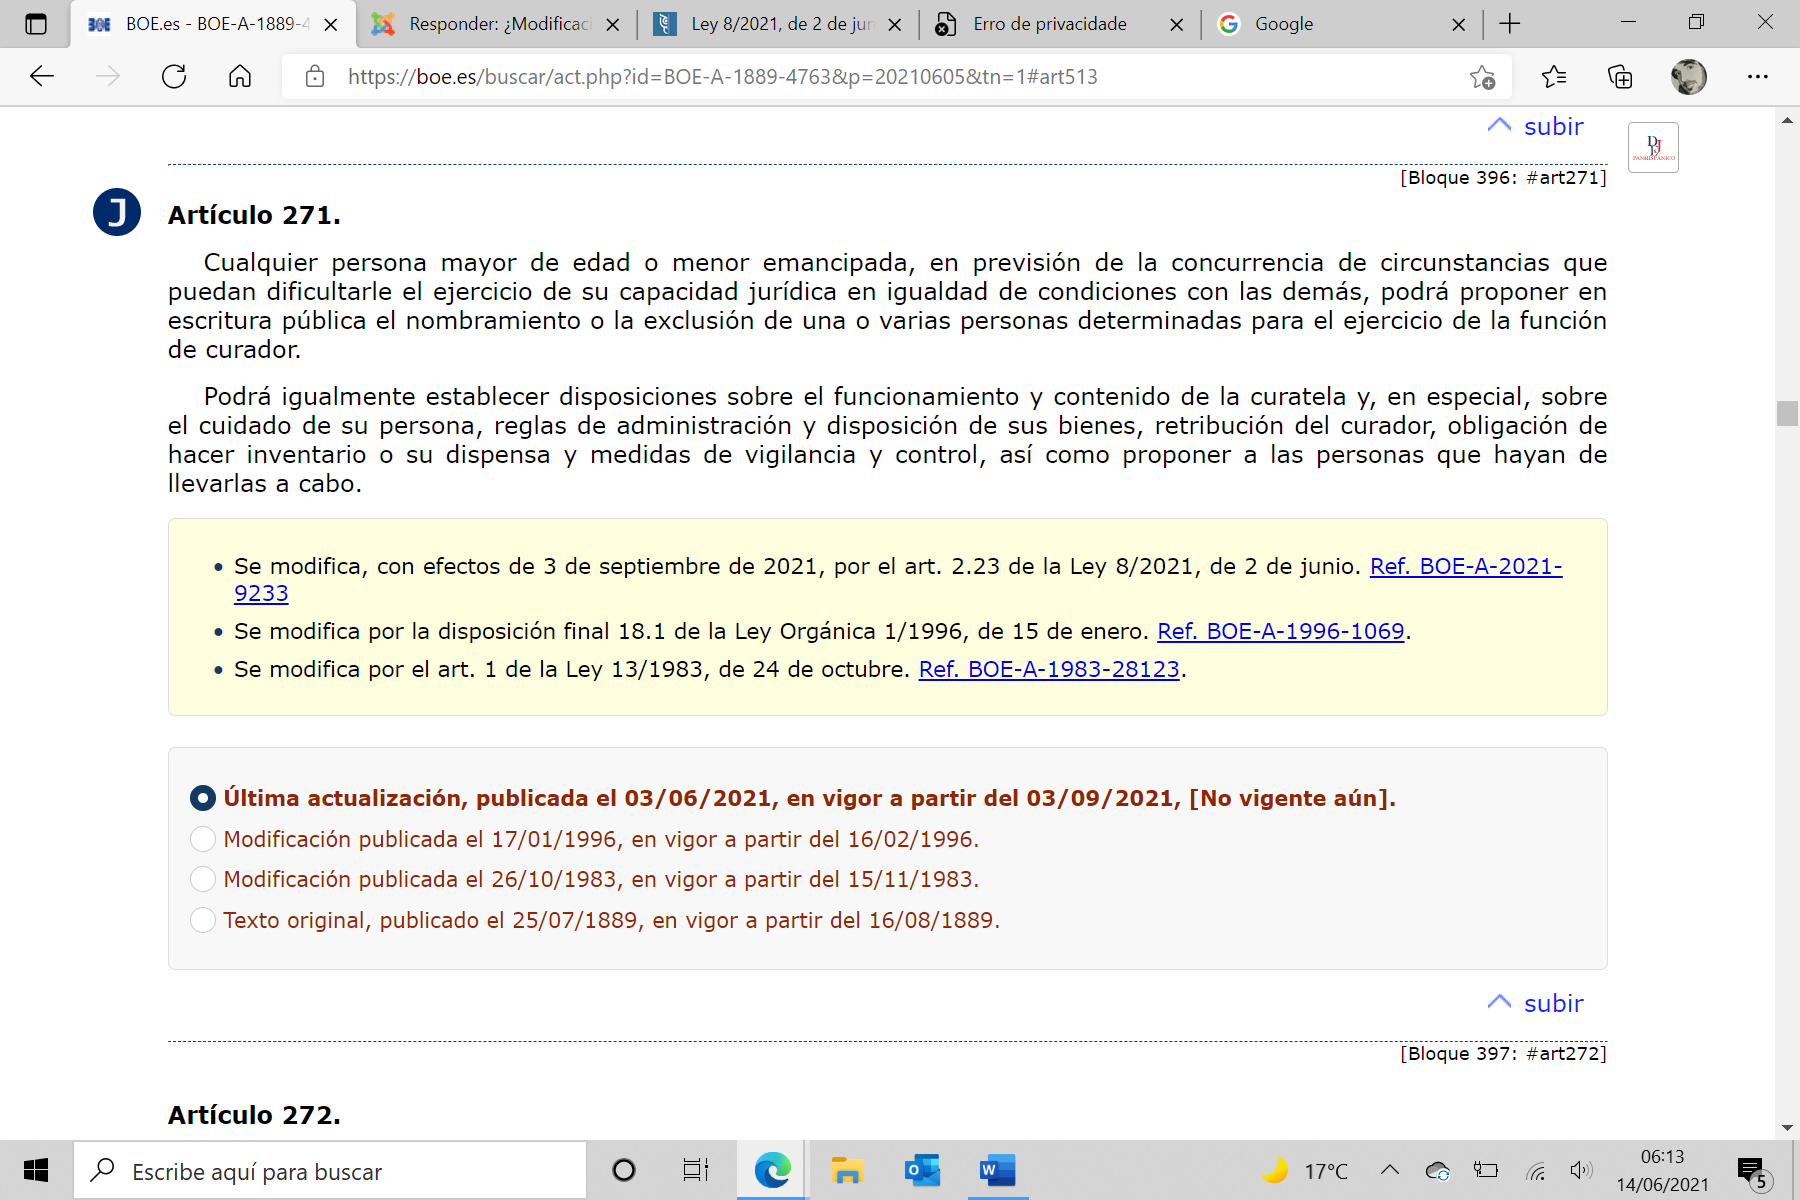
Task: Open the Ref. BOE-A-1996-1069 link
Action: tap(1280, 631)
